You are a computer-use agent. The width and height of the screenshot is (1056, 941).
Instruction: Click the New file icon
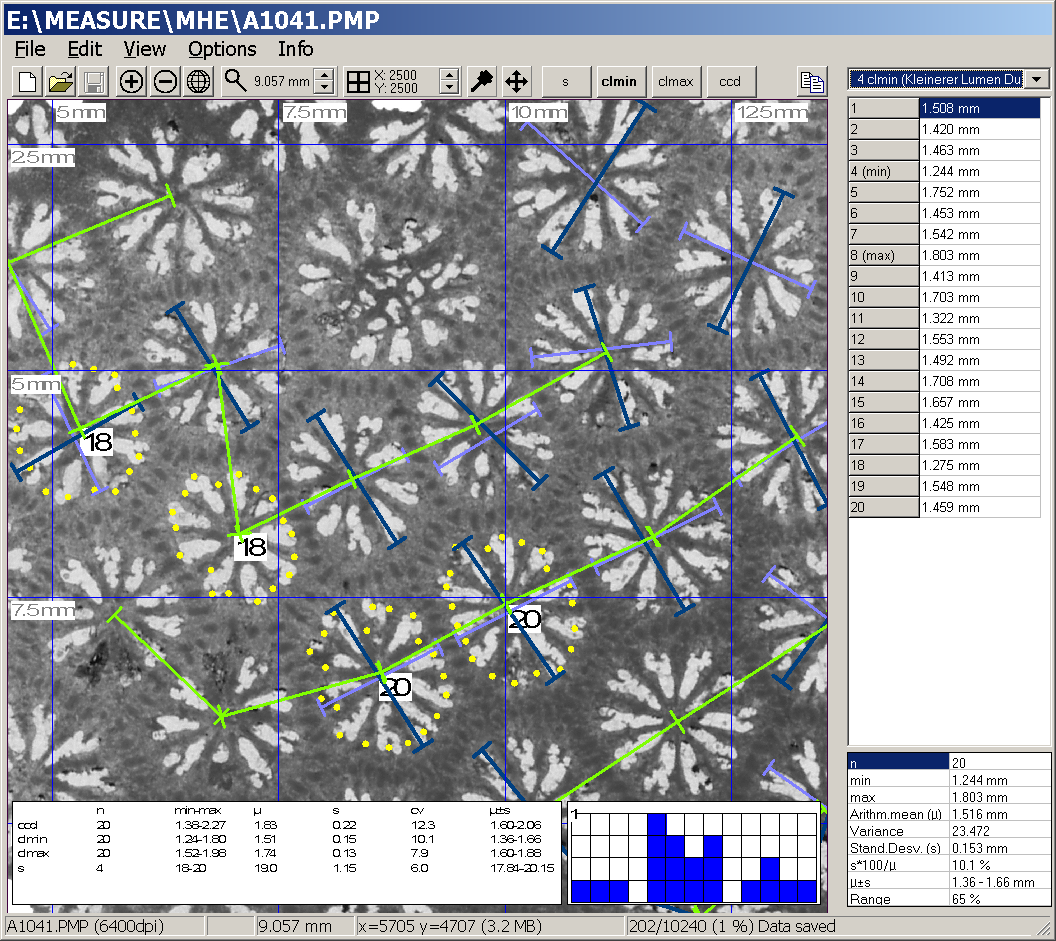click(x=28, y=82)
